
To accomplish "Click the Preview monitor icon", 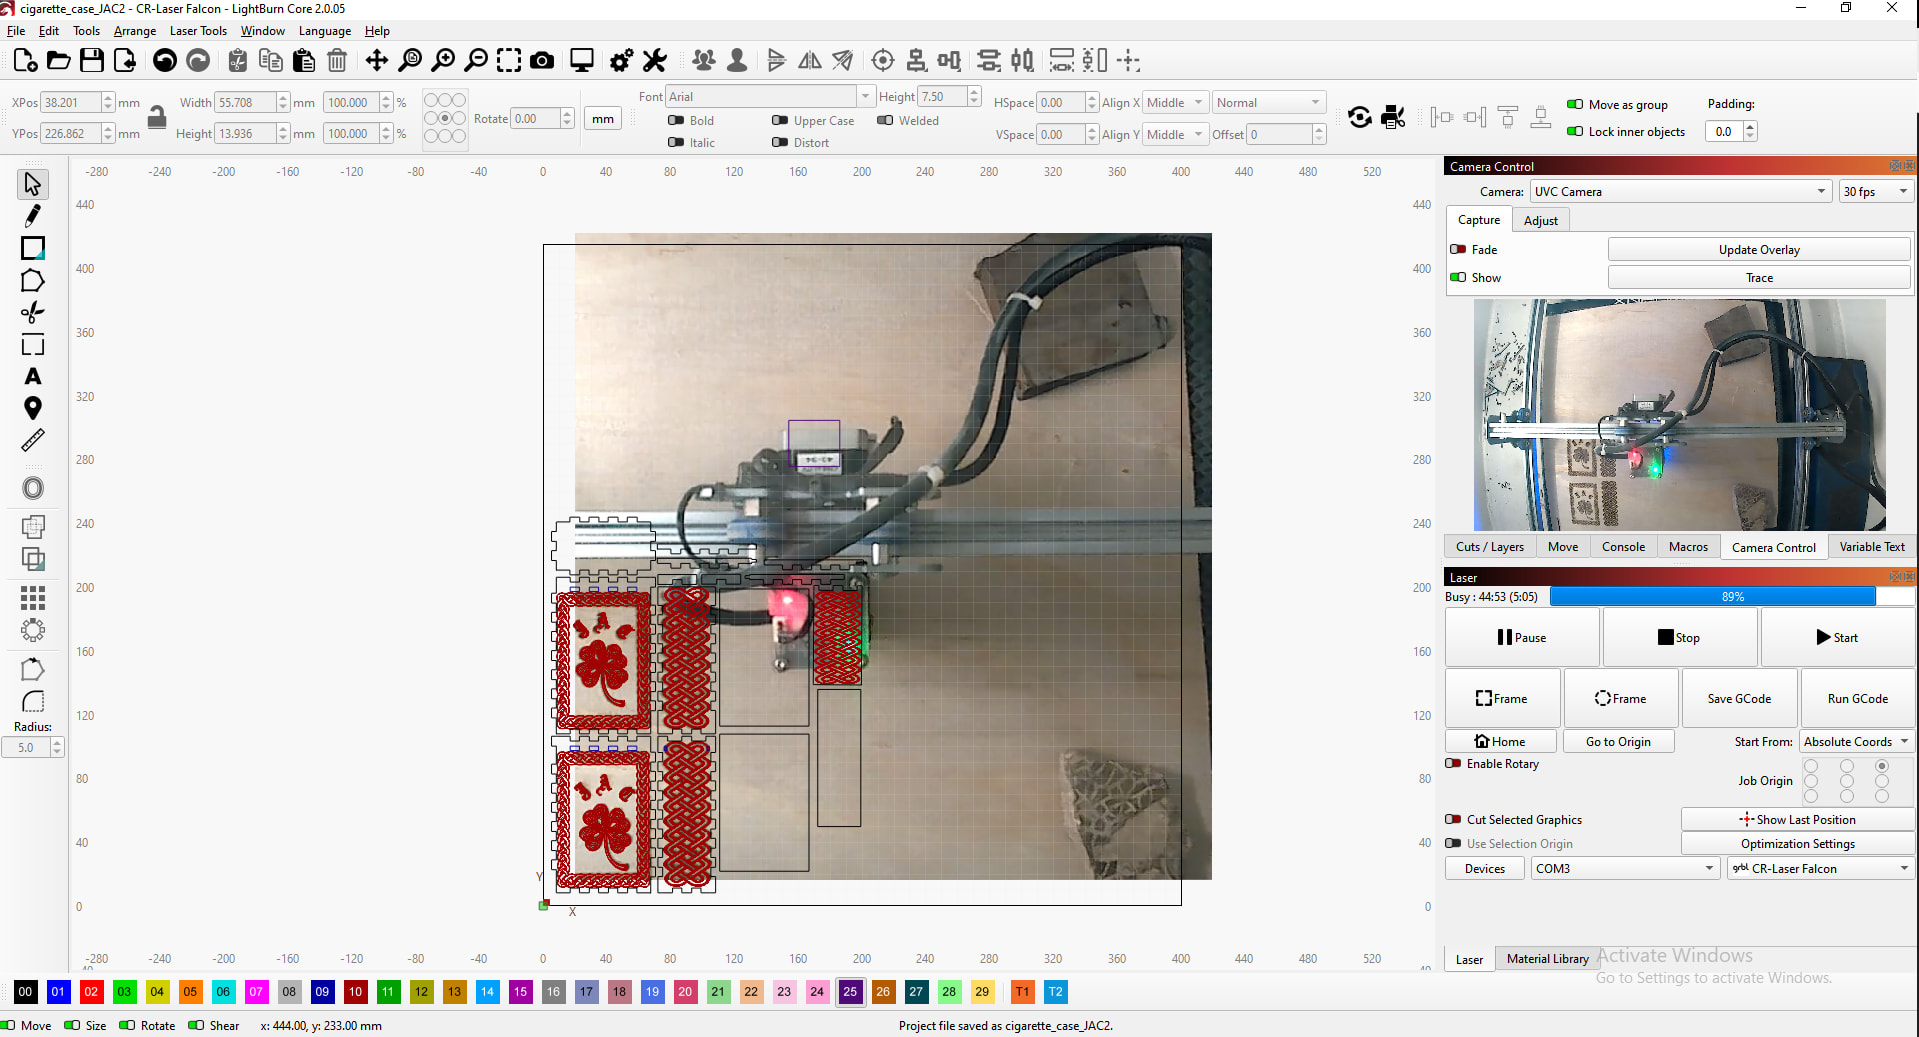I will 581,61.
